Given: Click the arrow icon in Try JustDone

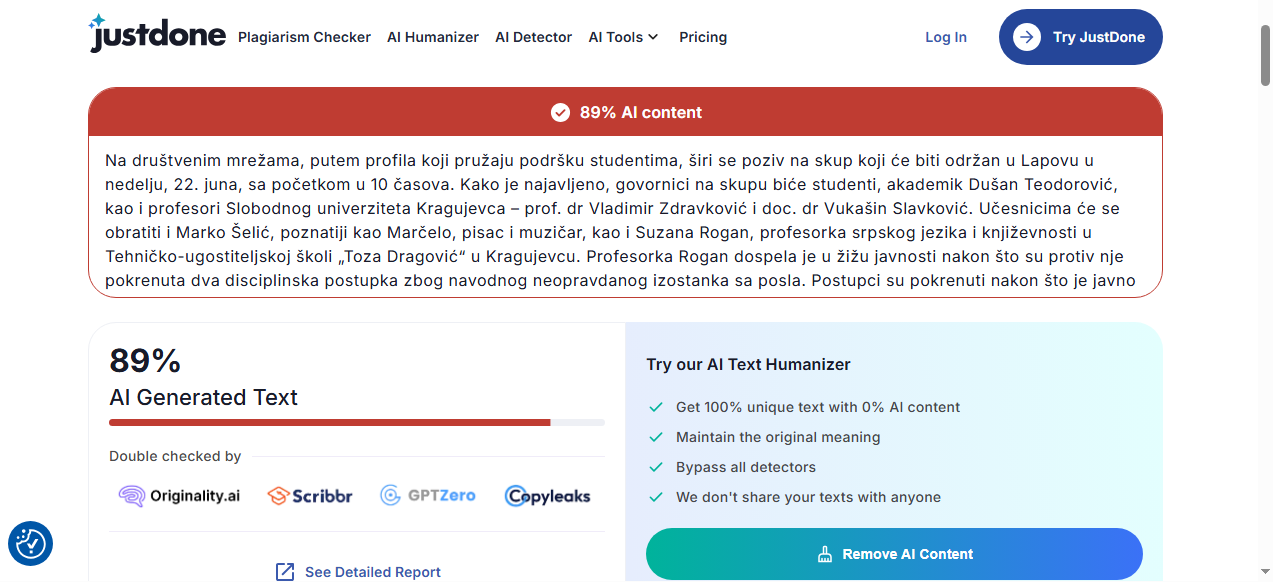Looking at the screenshot, I should pyautogui.click(x=1026, y=37).
